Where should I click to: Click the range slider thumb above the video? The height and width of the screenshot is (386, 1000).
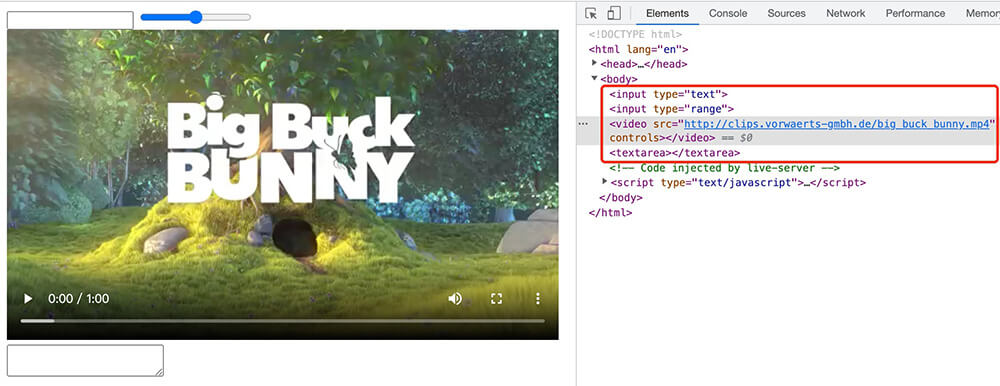point(196,17)
